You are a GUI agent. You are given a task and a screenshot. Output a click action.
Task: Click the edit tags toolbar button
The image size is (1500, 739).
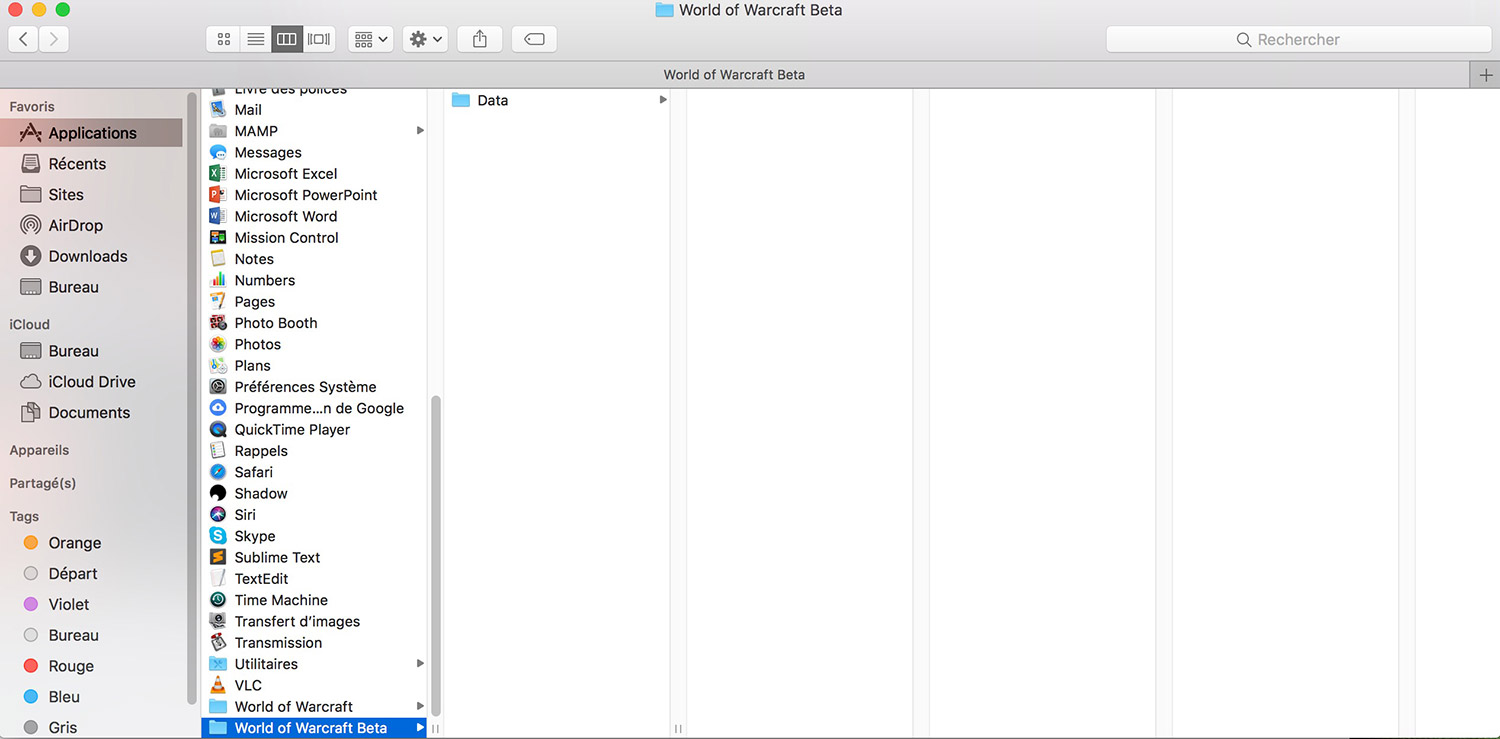[x=534, y=39]
